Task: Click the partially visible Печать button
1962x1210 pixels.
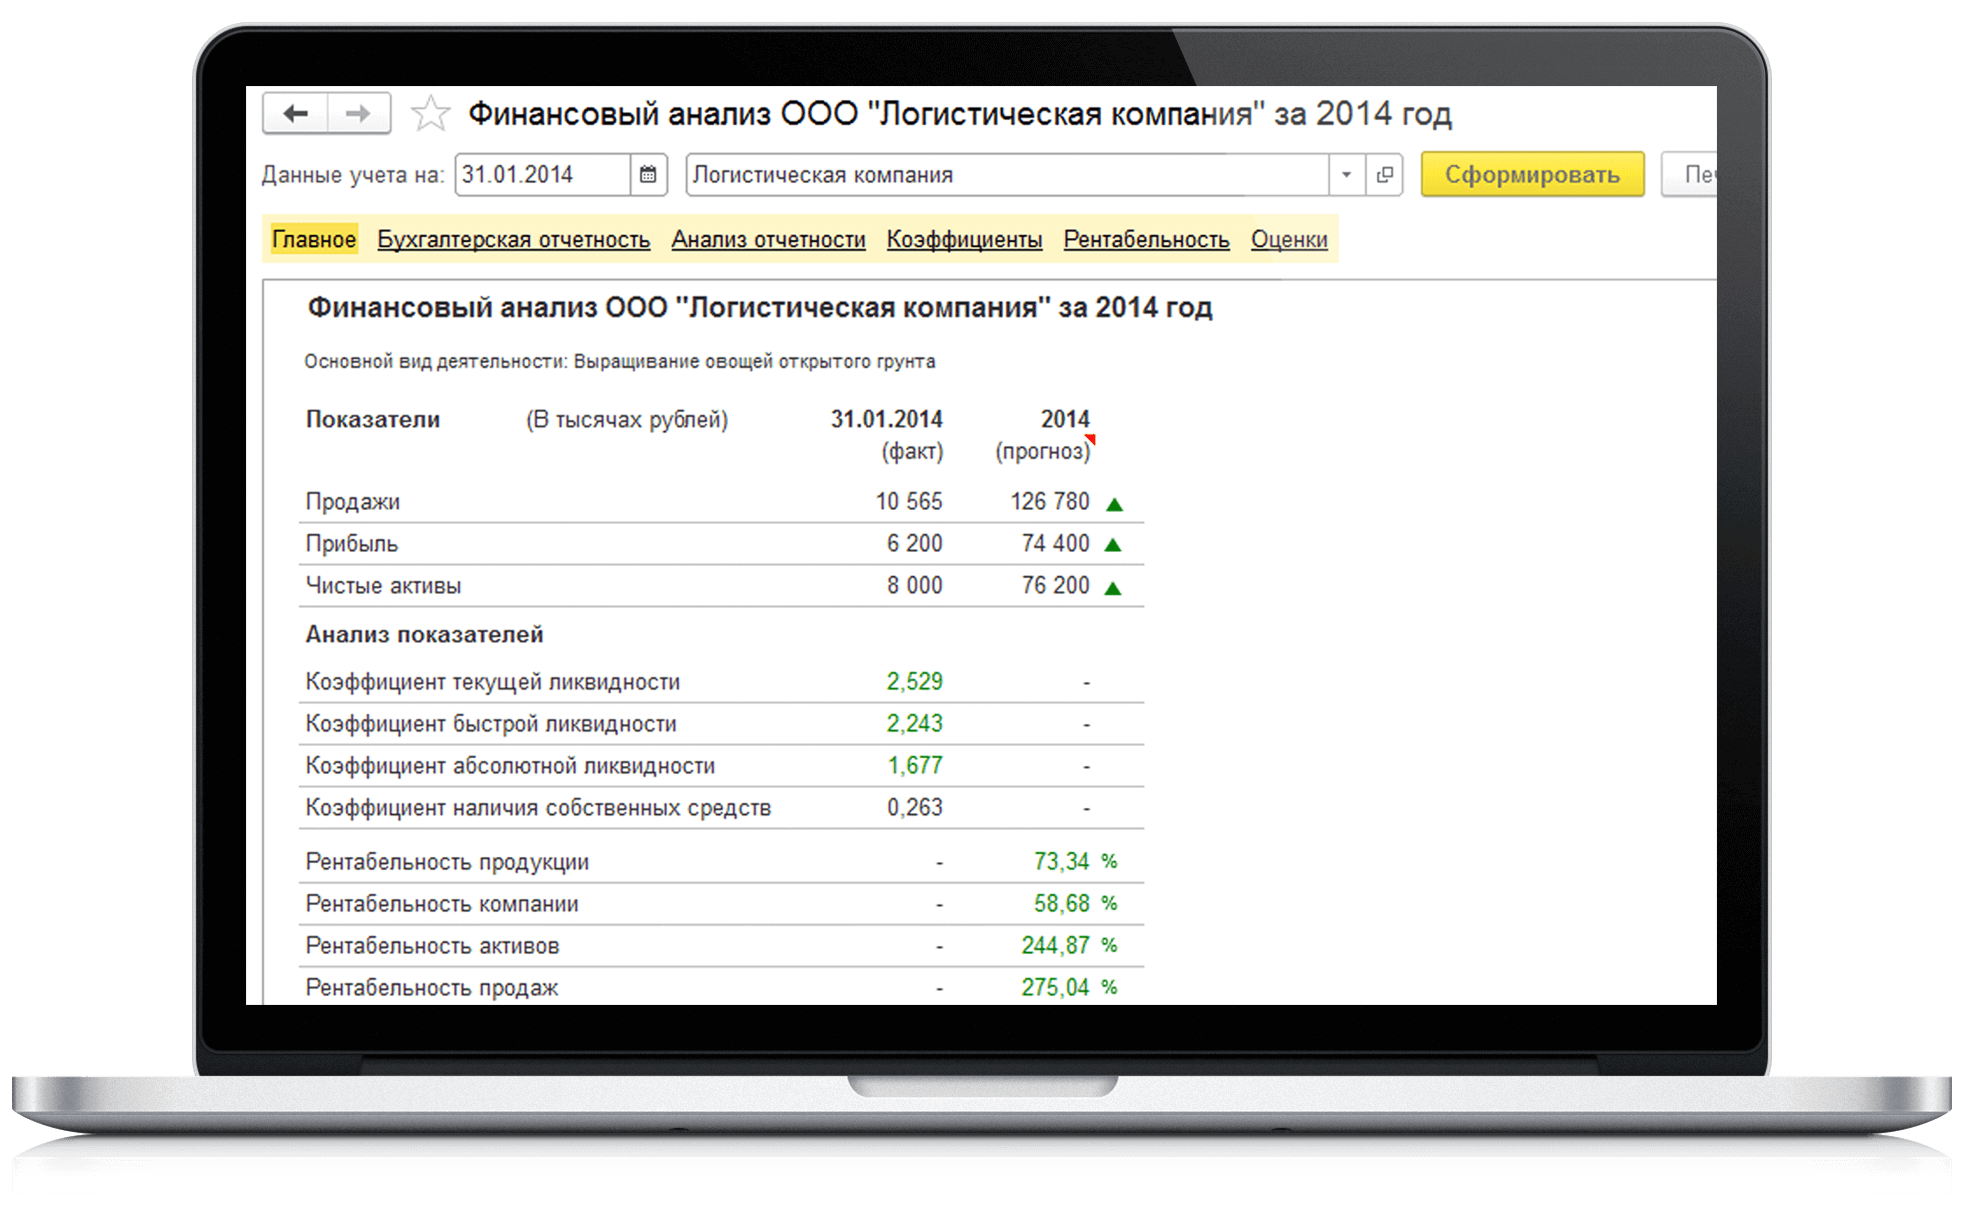Action: pos(1690,175)
